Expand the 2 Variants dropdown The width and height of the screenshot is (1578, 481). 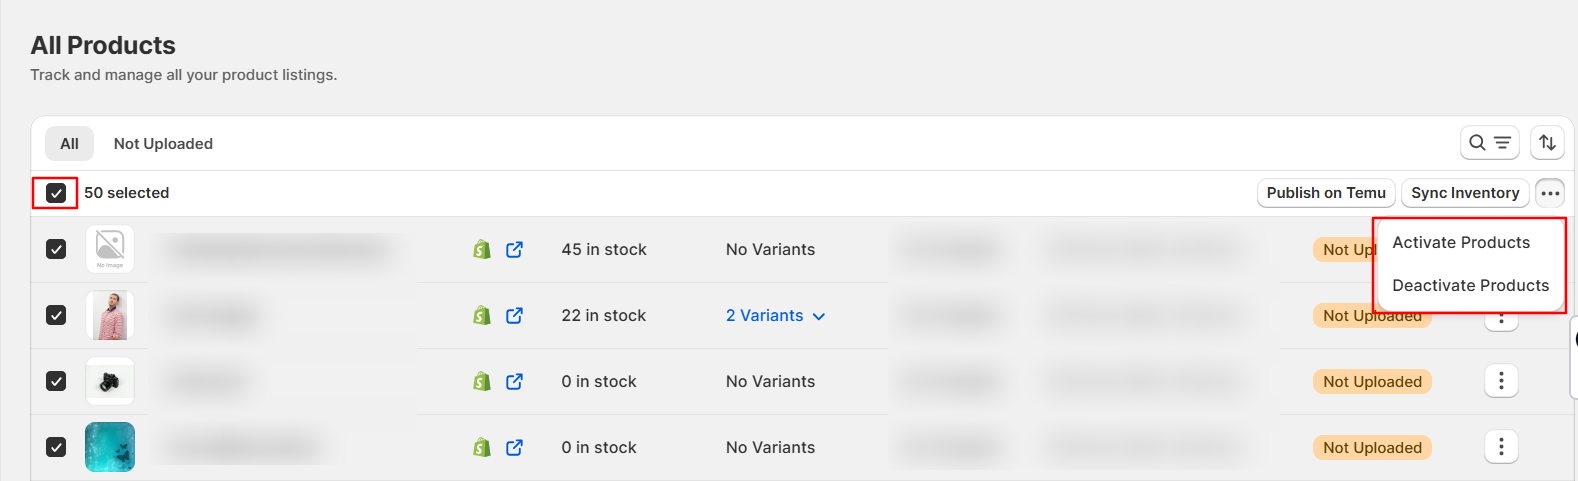(775, 315)
